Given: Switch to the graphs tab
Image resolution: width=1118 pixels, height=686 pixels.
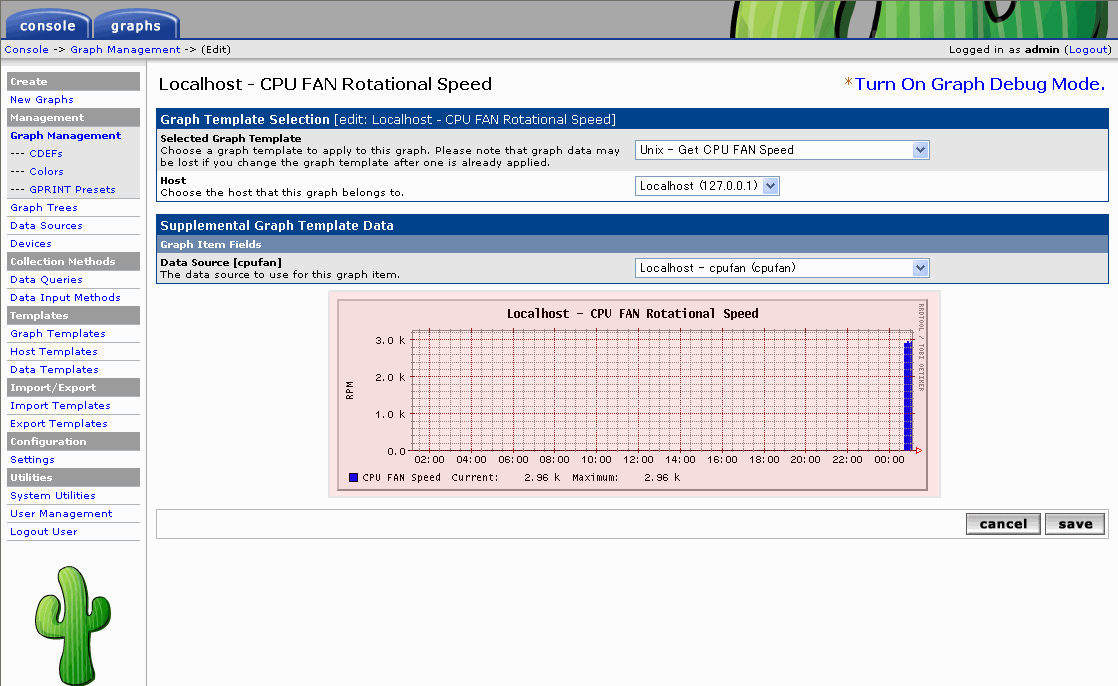Looking at the screenshot, I should pyautogui.click(x=136, y=25).
